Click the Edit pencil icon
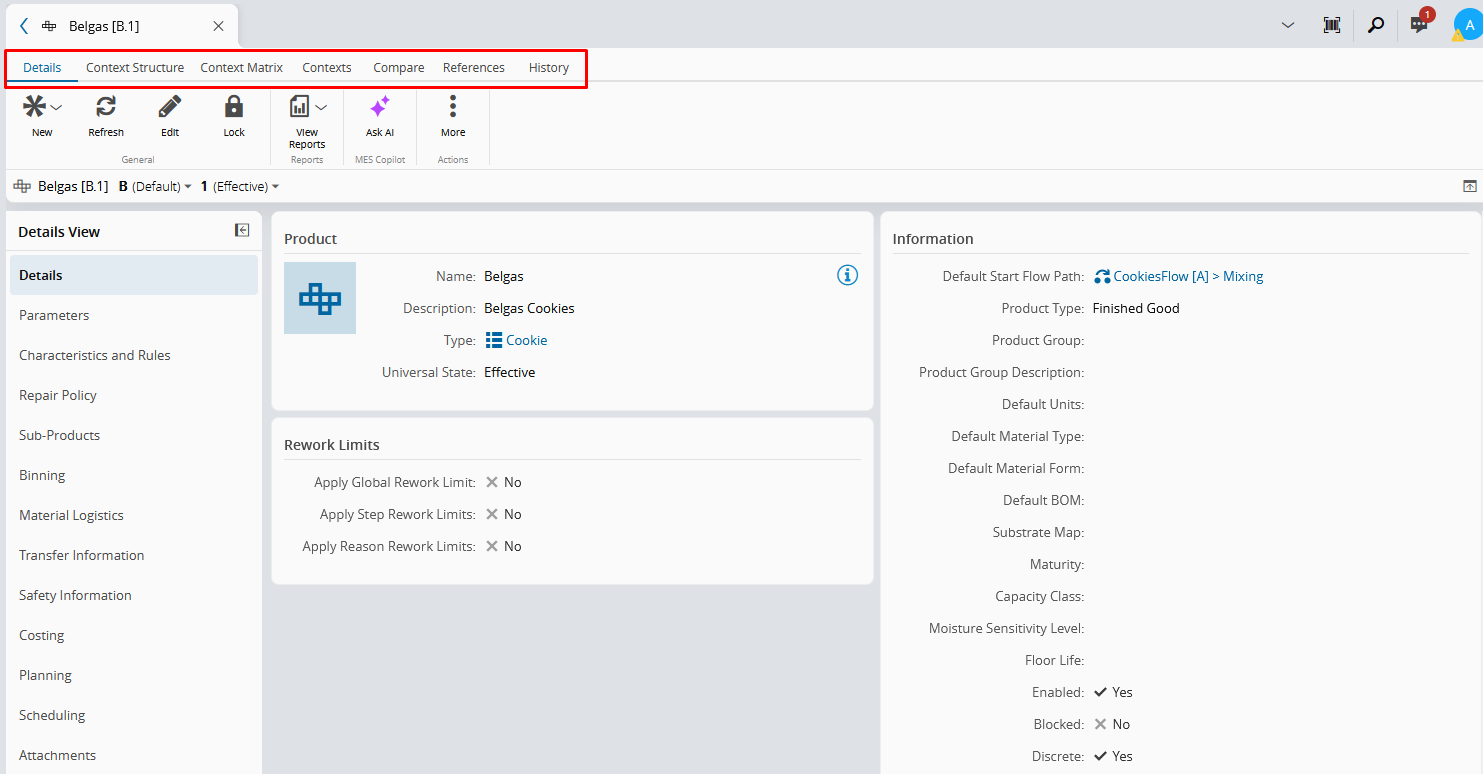 170,106
